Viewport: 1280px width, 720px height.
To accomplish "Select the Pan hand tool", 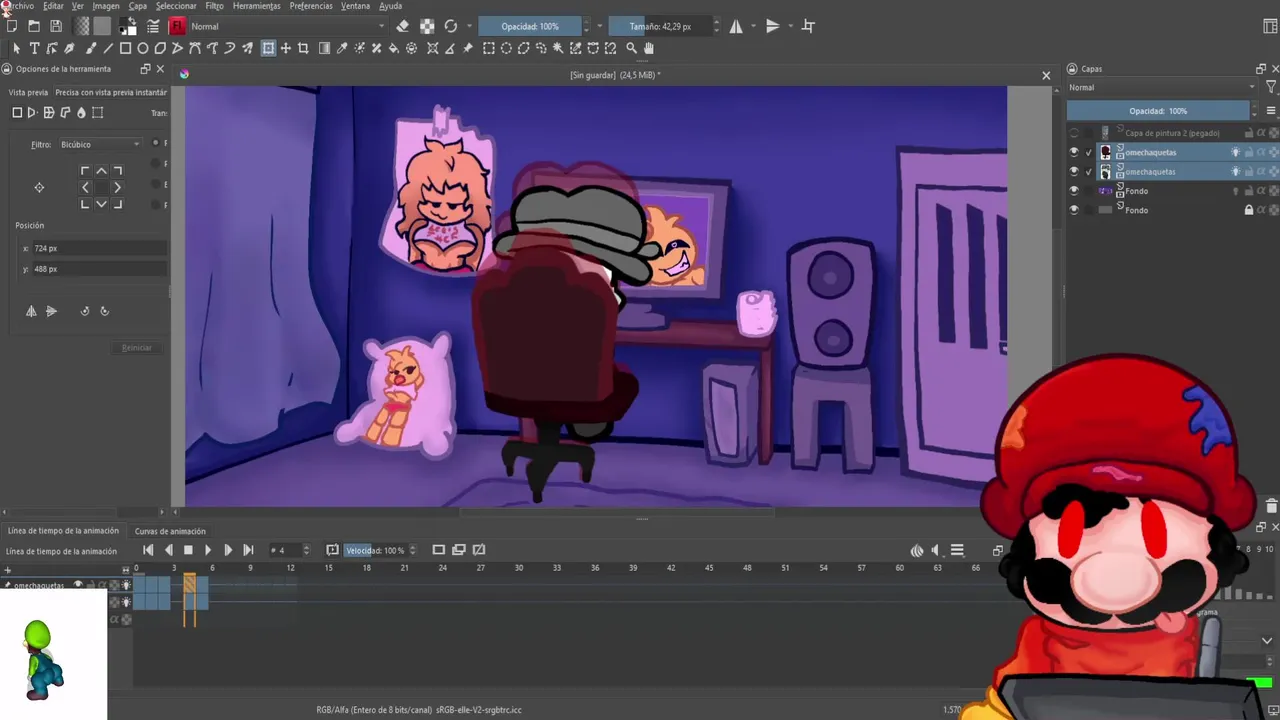I will click(649, 48).
